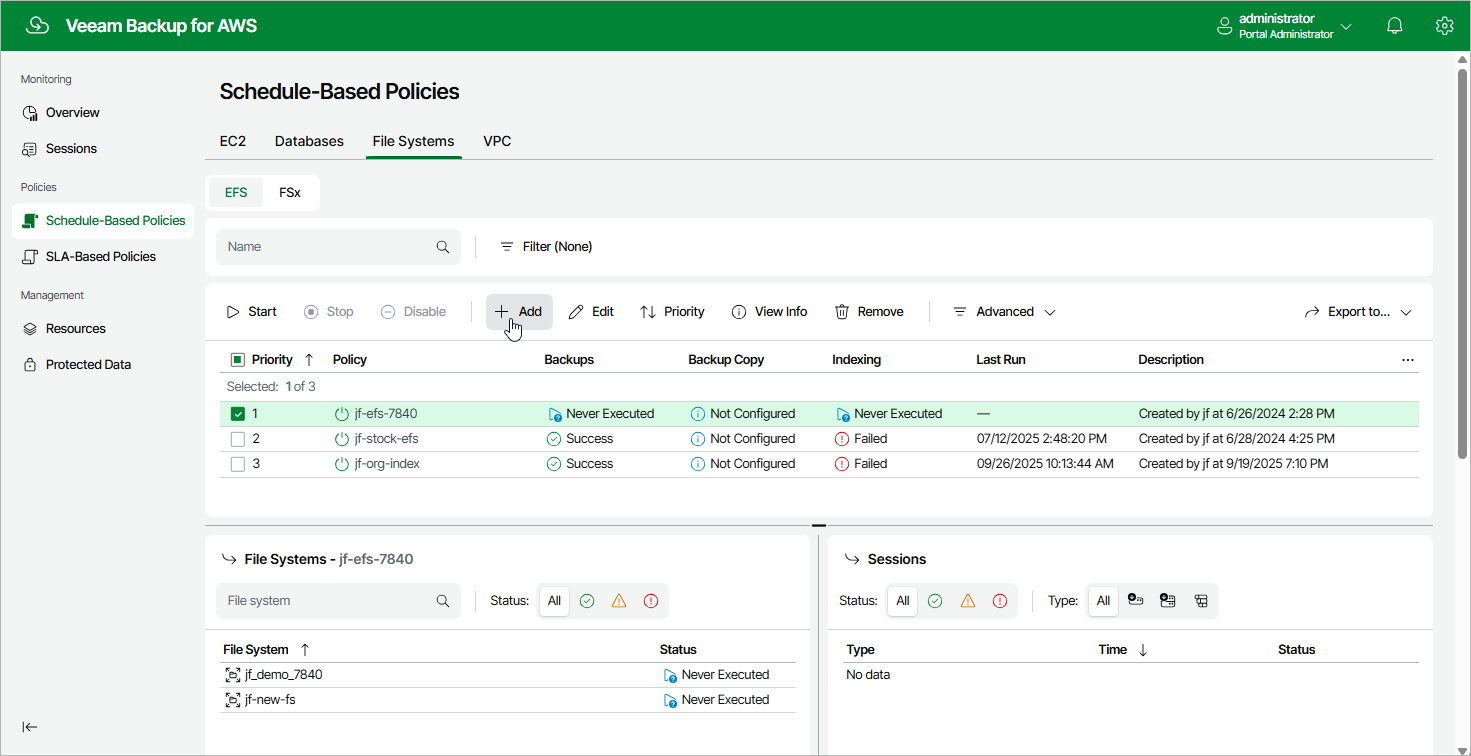Open the jf-org-index policy link
The height and width of the screenshot is (756, 1471).
tap(387, 464)
